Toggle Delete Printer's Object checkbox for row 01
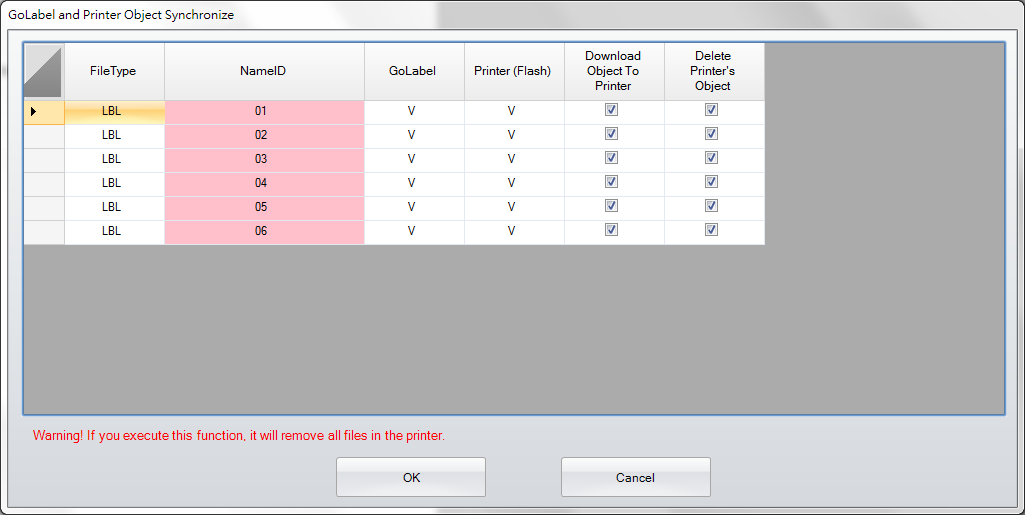The image size is (1025, 515). point(711,110)
